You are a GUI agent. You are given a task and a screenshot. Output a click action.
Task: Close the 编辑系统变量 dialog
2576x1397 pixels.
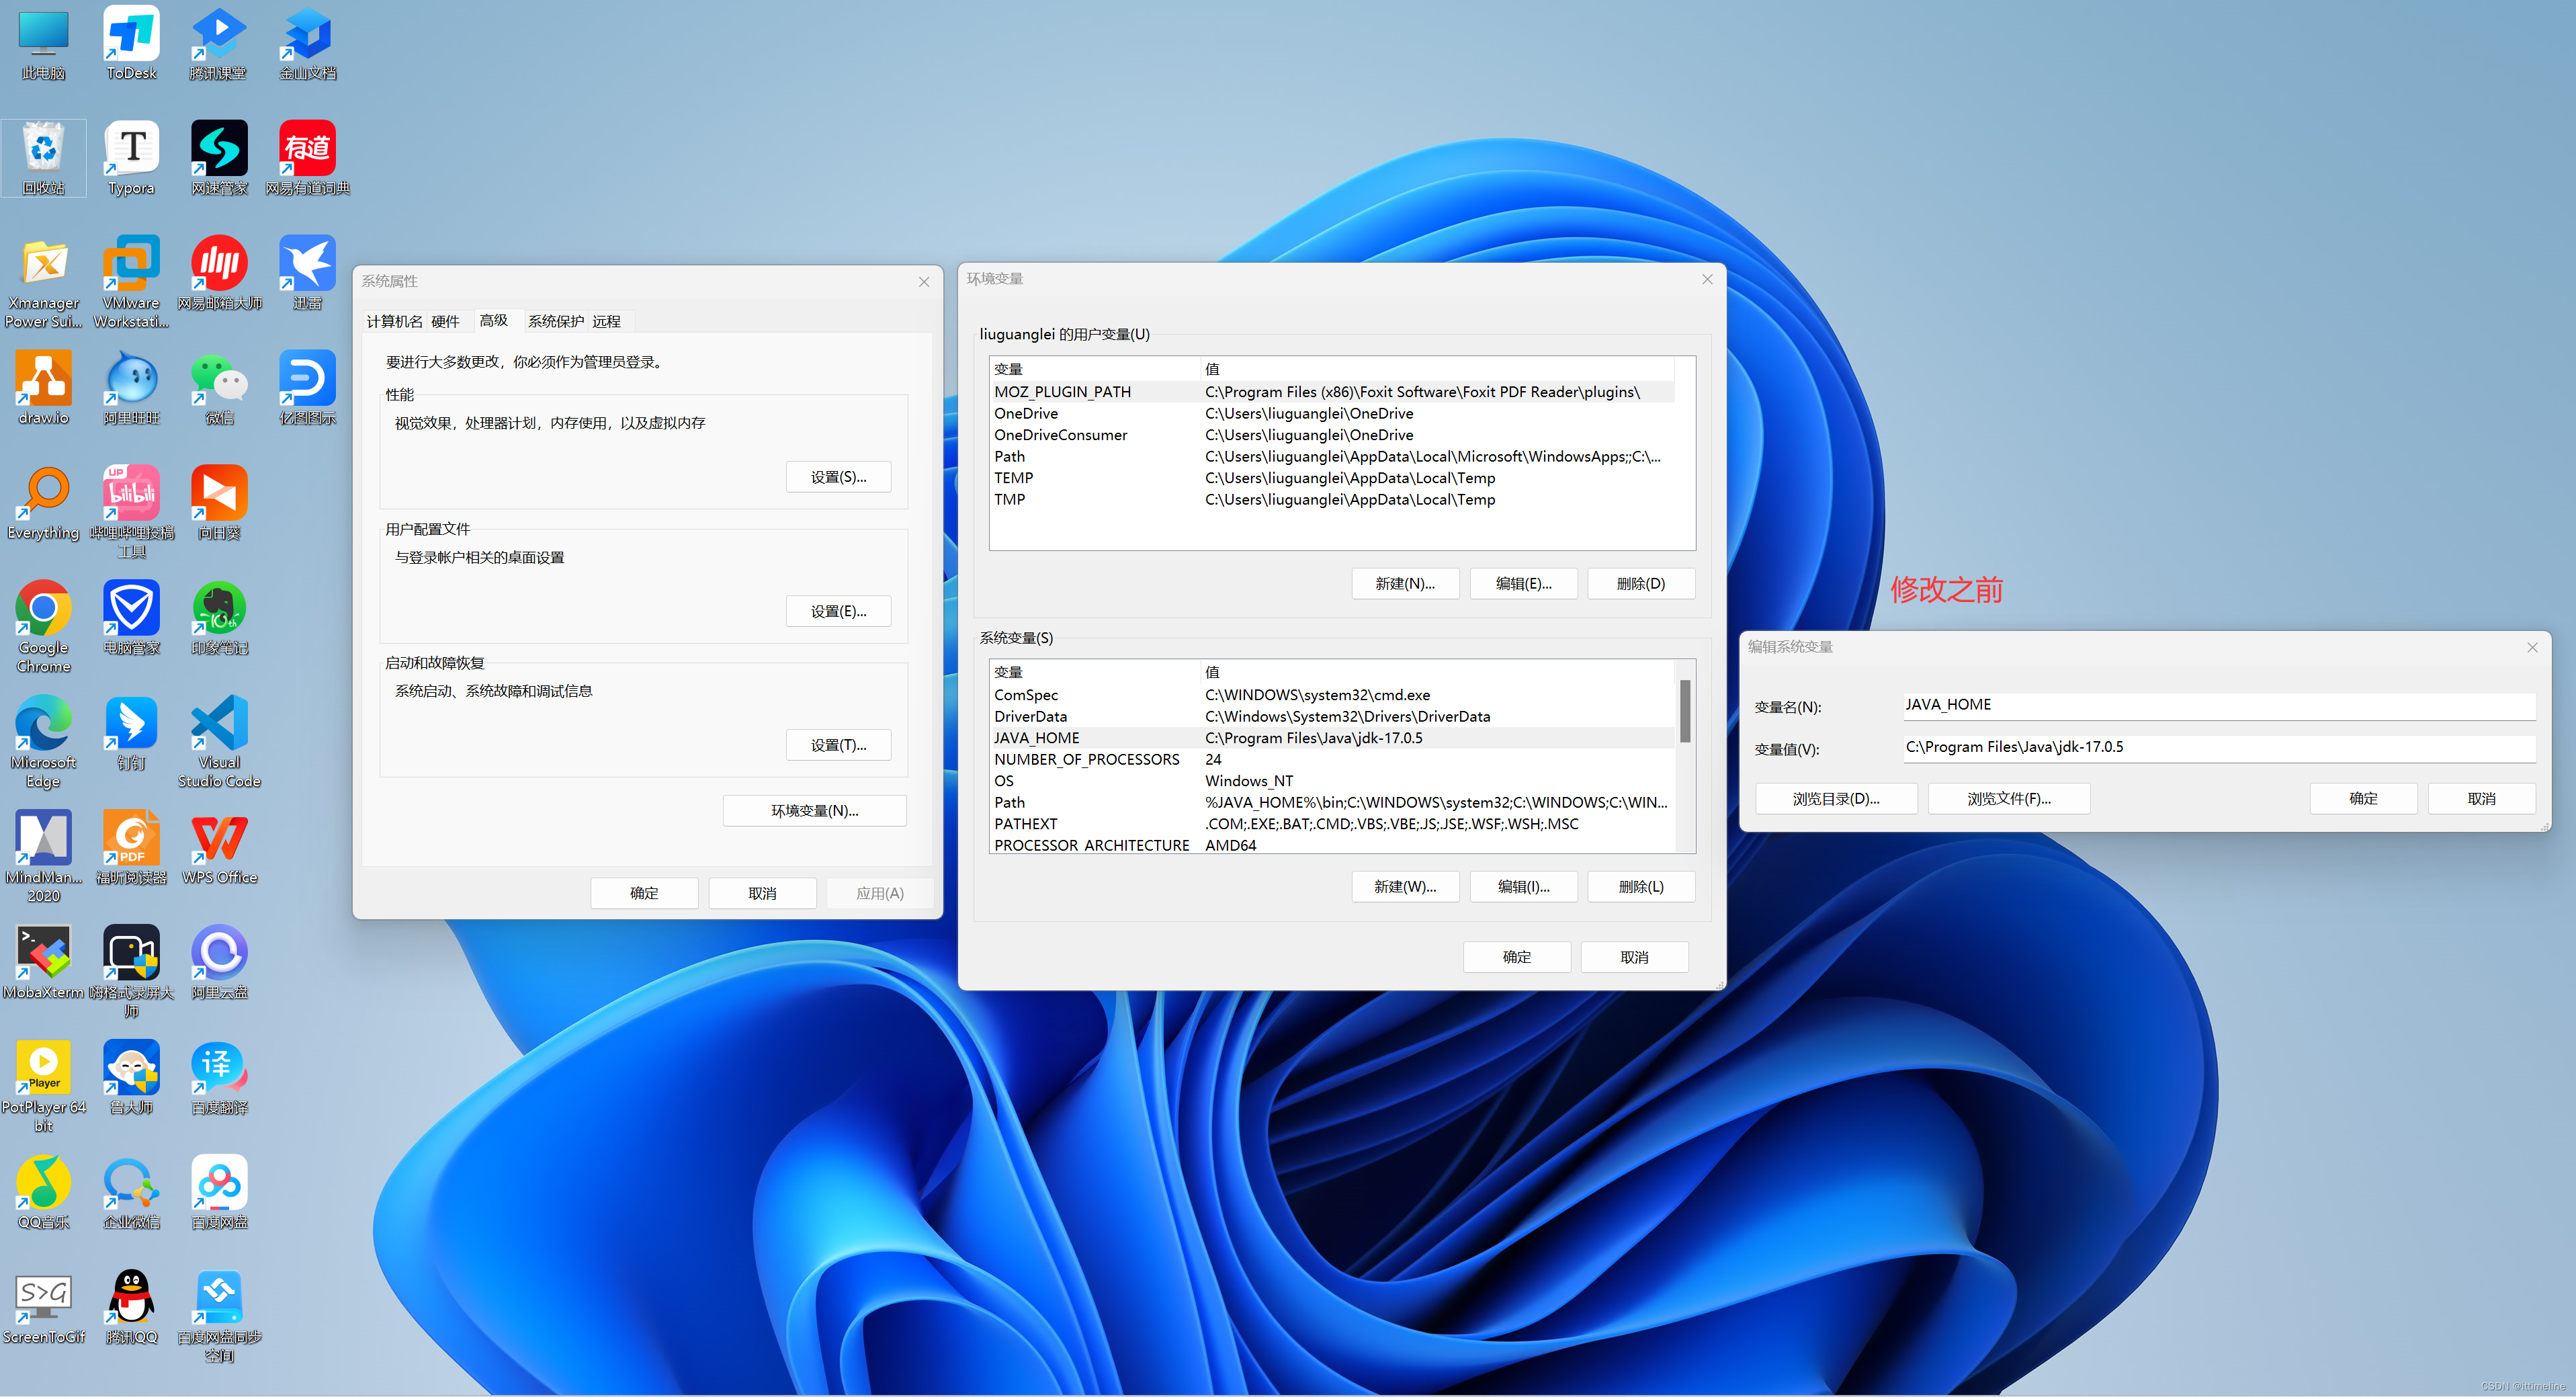[2532, 647]
